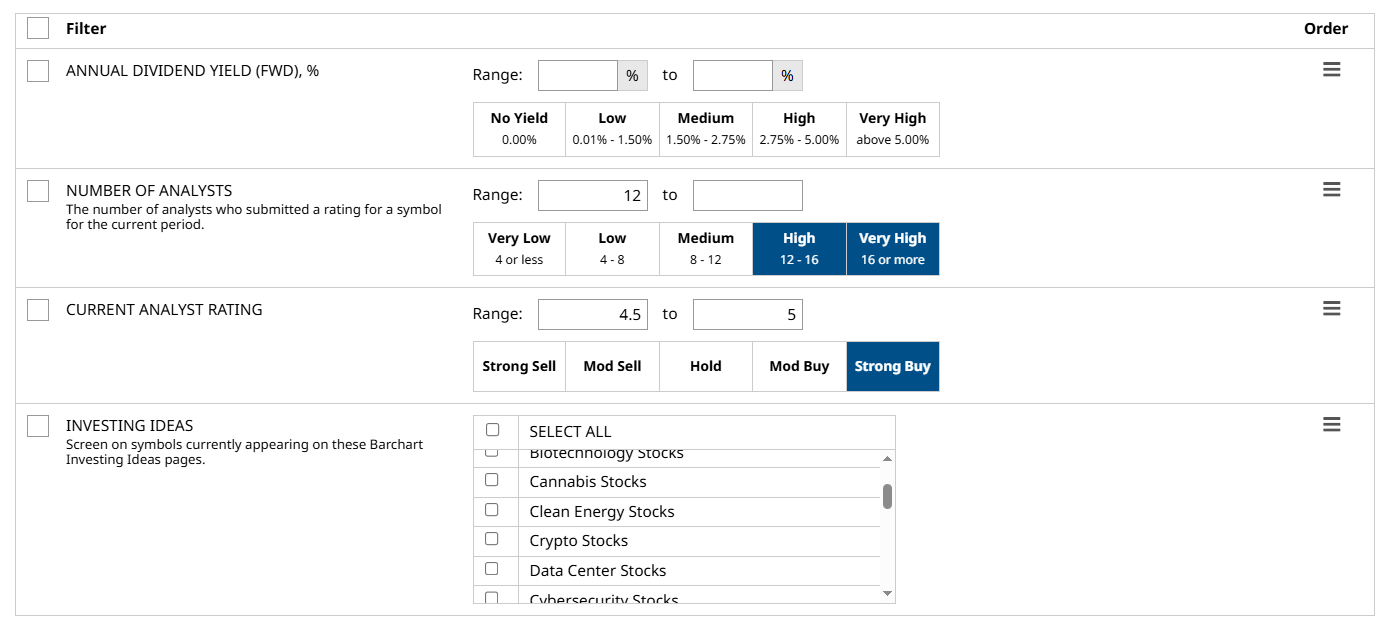Pick the Strong Sell rating button
This screenshot has width=1390, height=634.
[x=519, y=366]
